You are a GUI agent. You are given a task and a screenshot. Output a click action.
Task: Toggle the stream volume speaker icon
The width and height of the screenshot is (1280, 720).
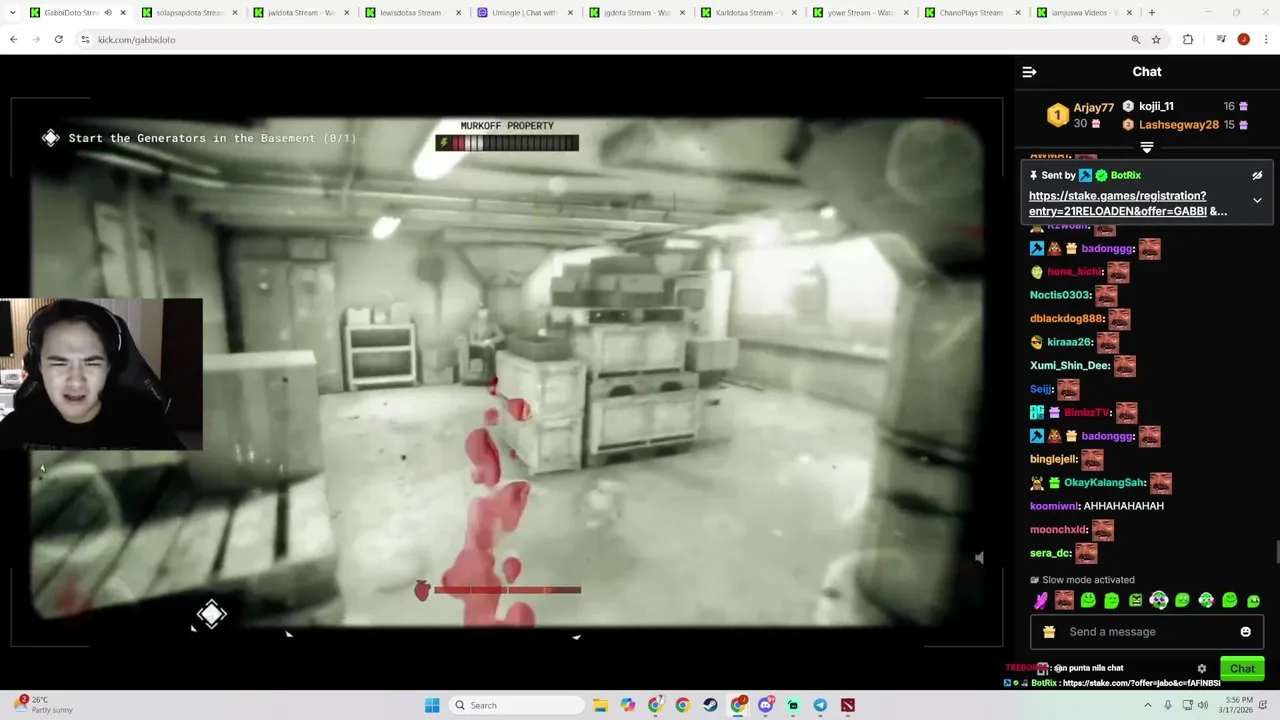[x=979, y=558]
